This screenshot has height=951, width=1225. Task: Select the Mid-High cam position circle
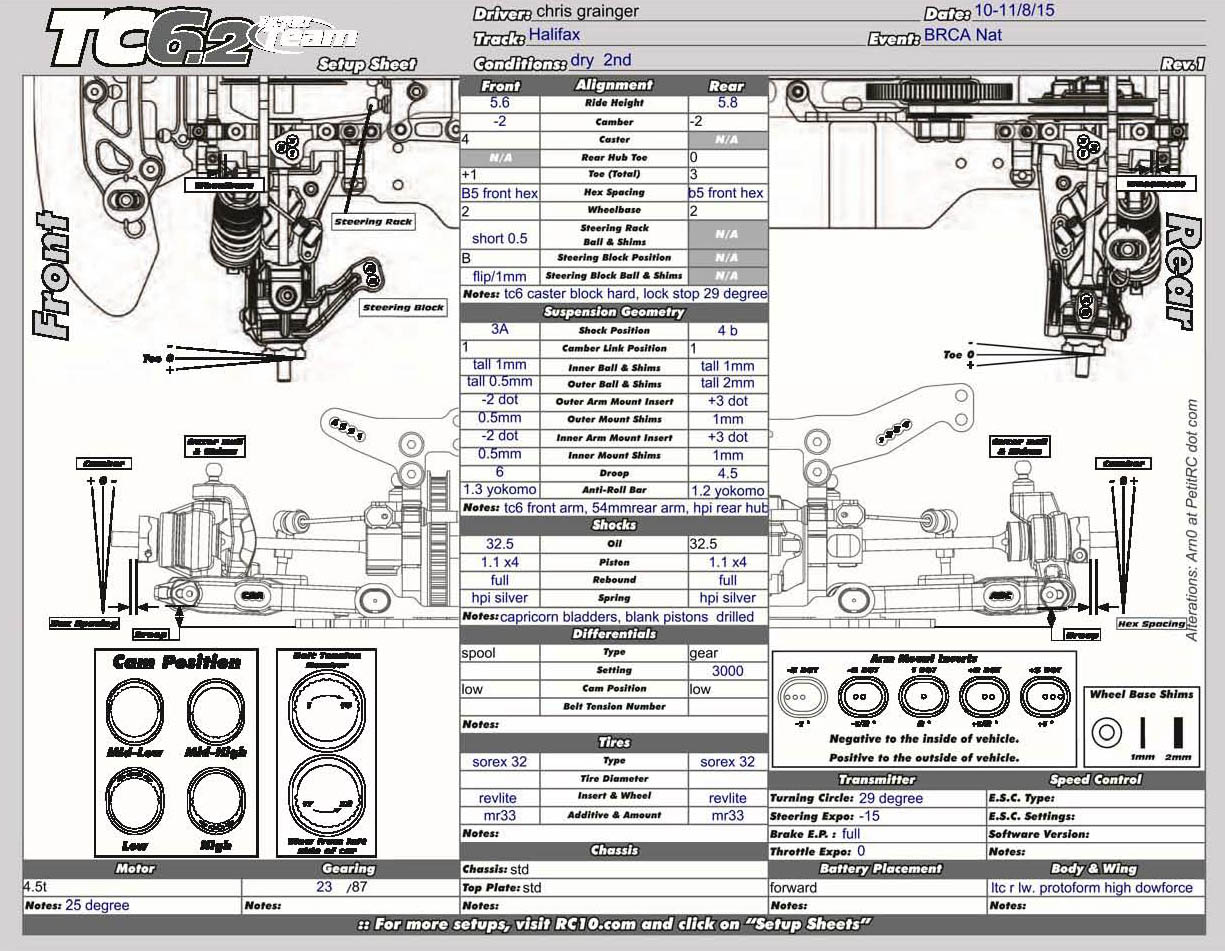(217, 710)
